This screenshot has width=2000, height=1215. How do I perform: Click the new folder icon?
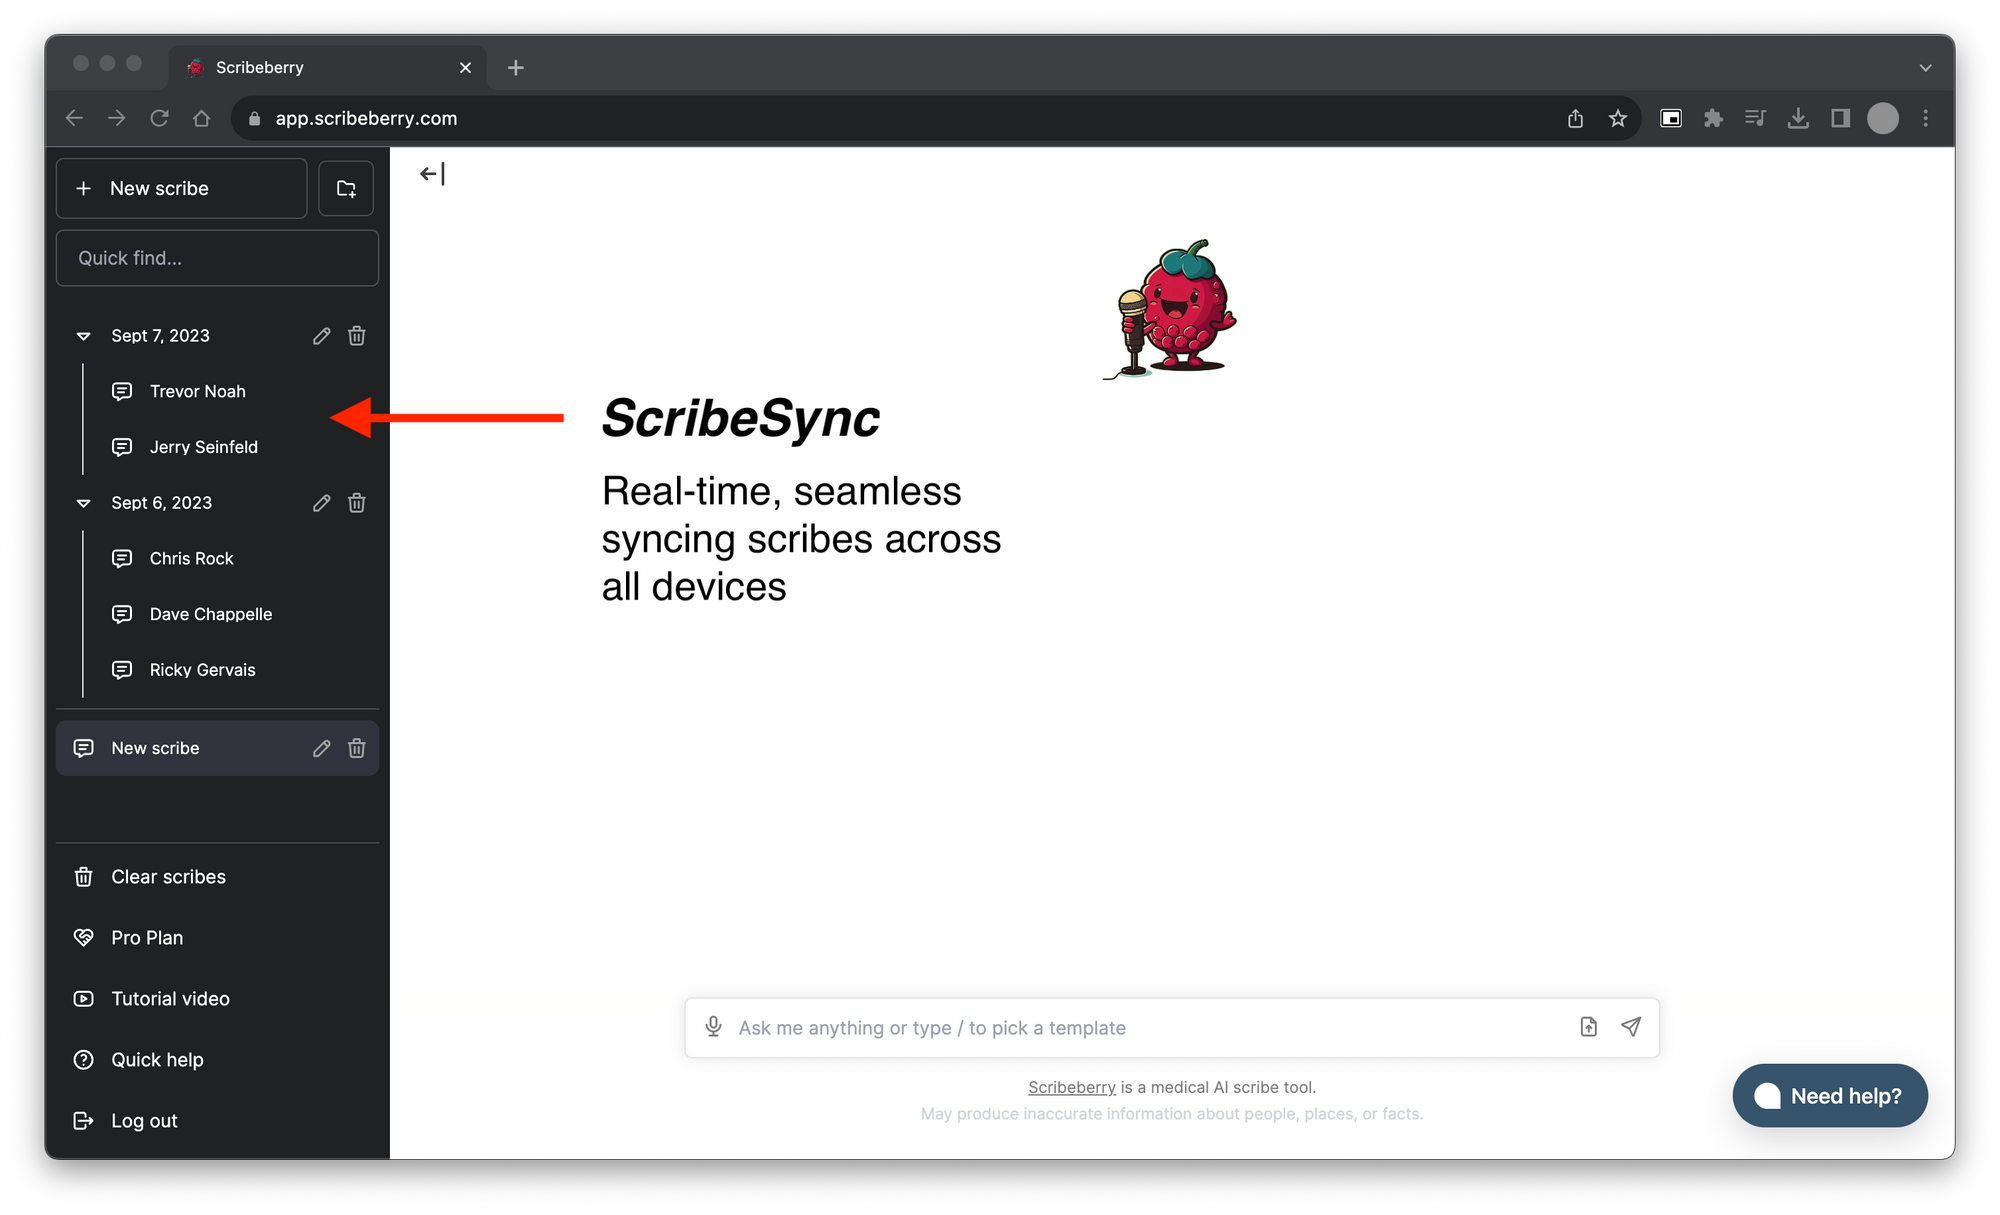click(346, 188)
